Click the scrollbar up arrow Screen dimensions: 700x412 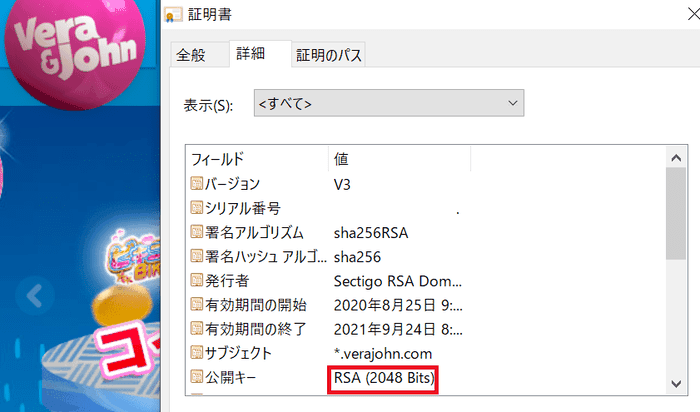pos(677,157)
